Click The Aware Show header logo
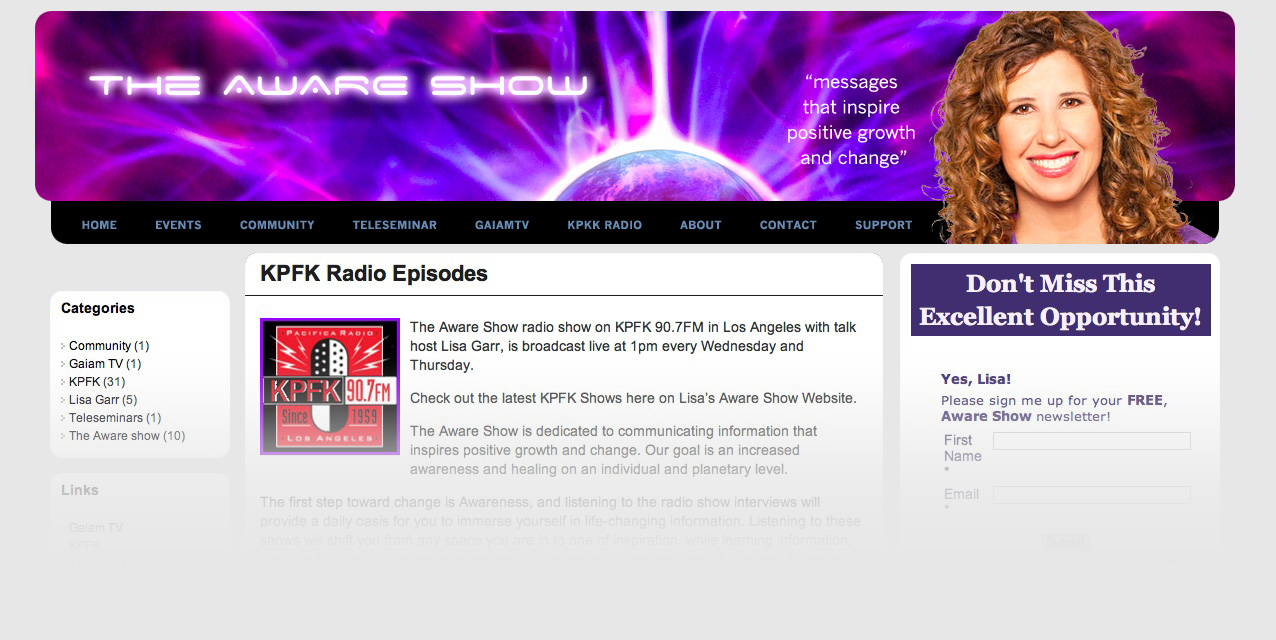The image size is (1276, 640). click(x=338, y=86)
